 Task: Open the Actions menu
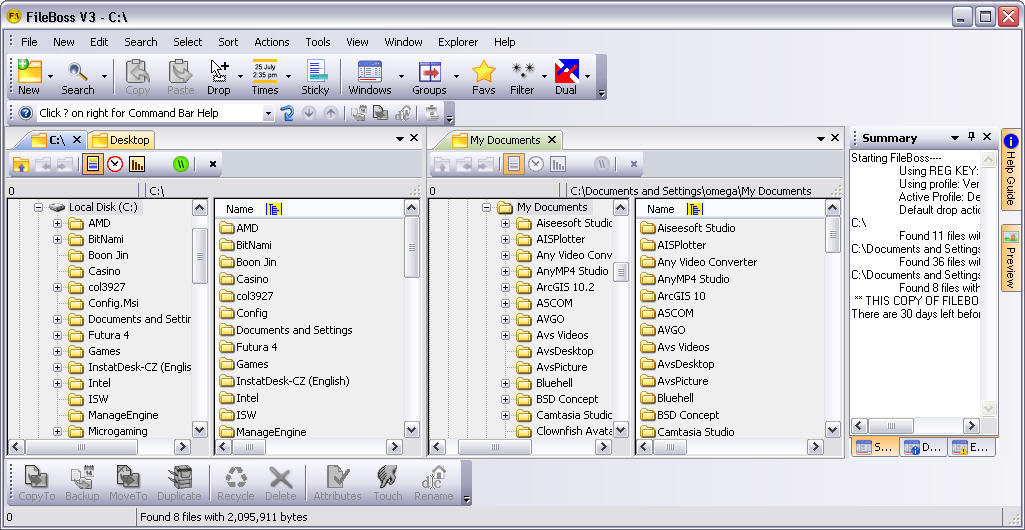click(x=272, y=42)
